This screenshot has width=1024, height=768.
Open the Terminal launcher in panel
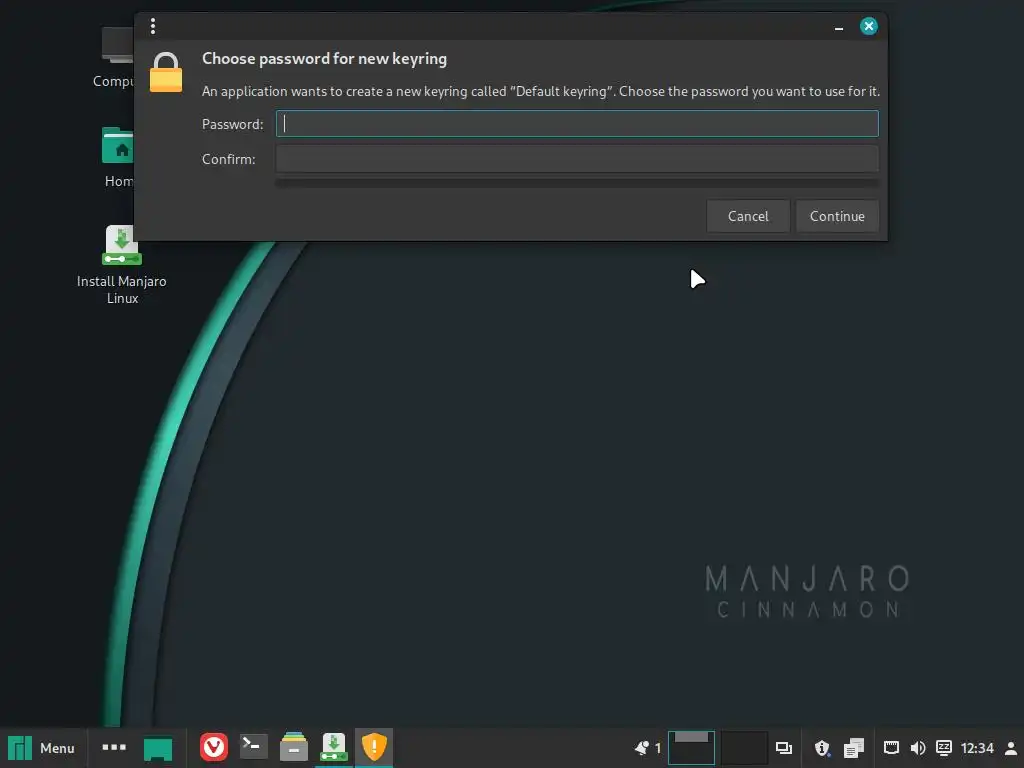point(253,747)
